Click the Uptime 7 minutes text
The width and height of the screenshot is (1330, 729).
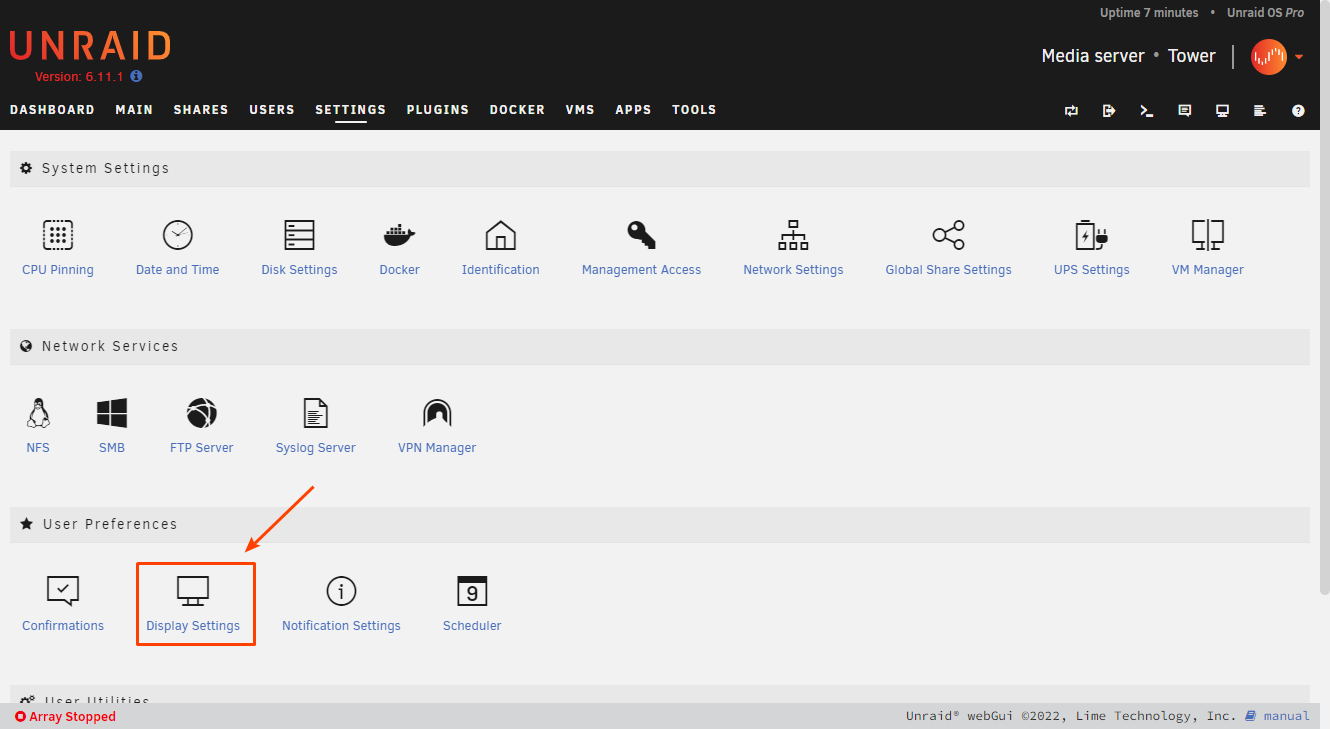tap(1149, 13)
